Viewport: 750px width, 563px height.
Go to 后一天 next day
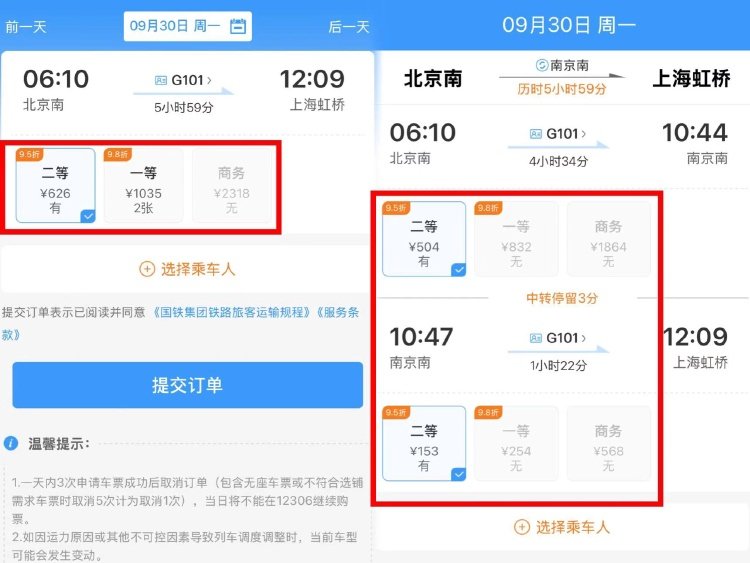point(349,26)
